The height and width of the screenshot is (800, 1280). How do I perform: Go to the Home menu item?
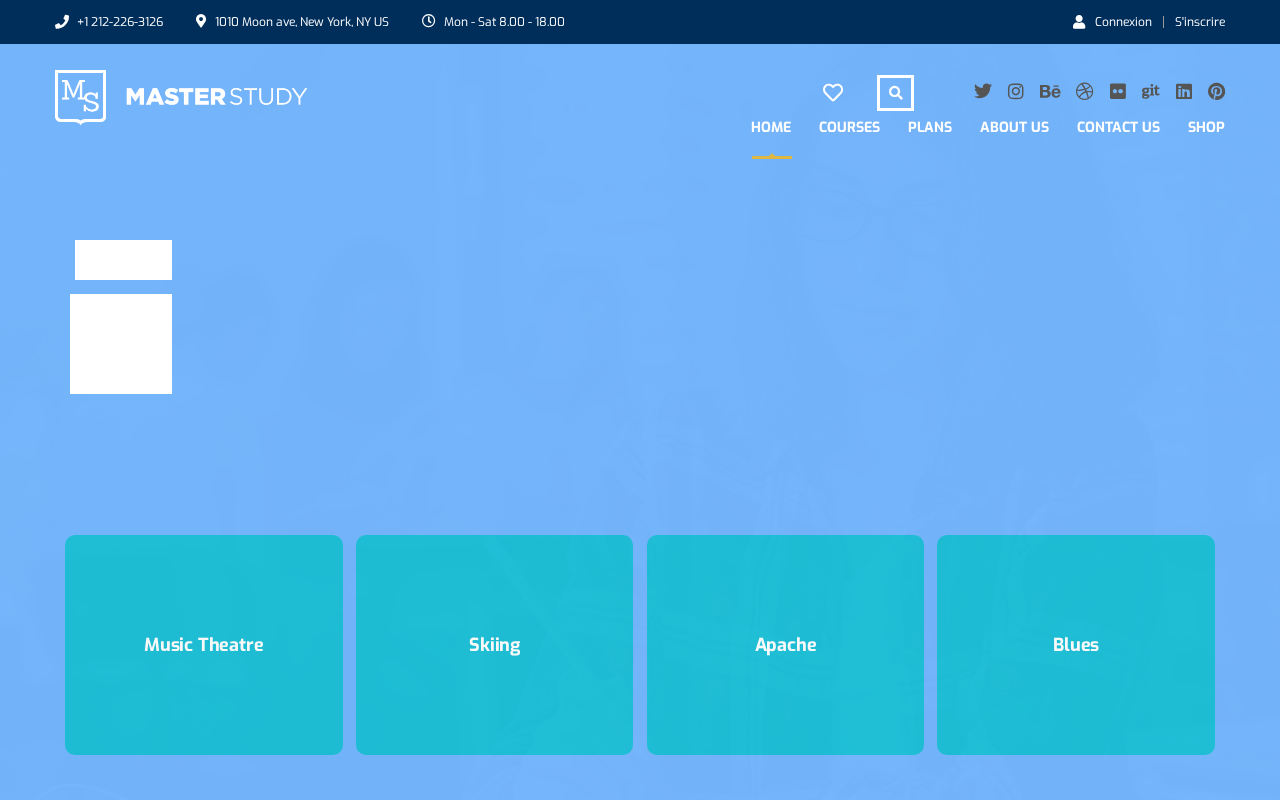tap(771, 127)
